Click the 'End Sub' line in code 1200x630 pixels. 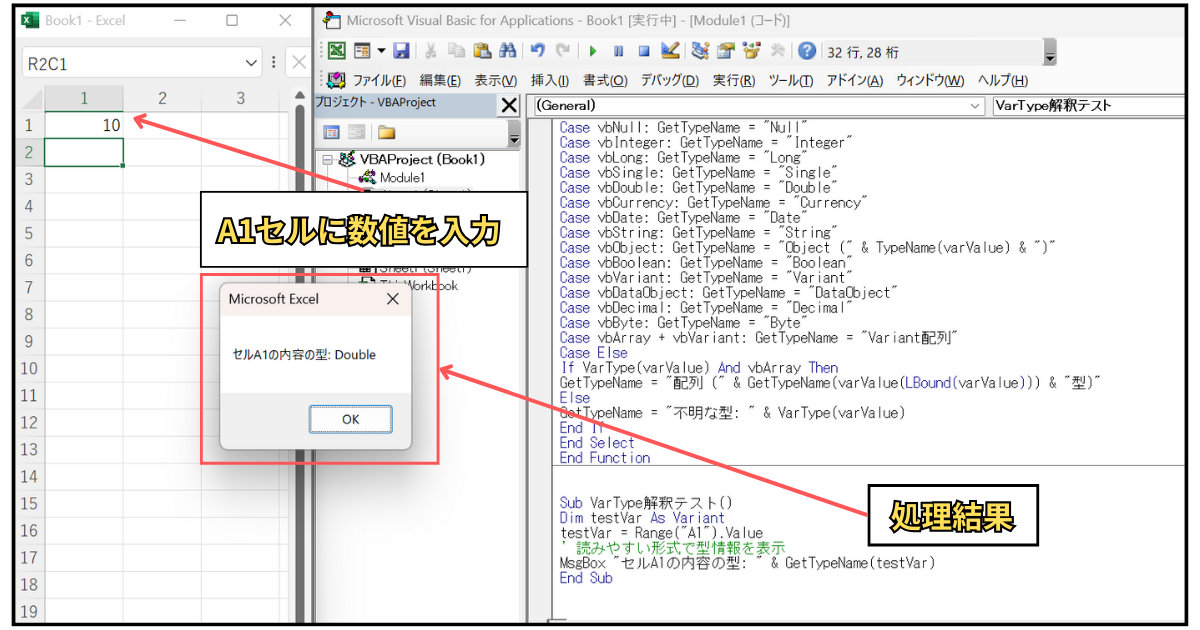pos(586,578)
